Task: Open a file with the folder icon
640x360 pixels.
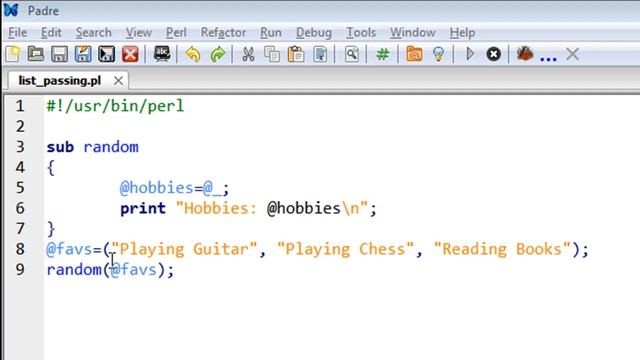Action: click(x=36, y=54)
